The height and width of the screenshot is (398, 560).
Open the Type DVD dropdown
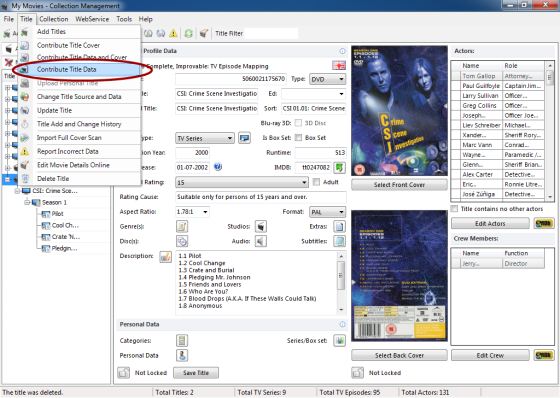pos(328,79)
